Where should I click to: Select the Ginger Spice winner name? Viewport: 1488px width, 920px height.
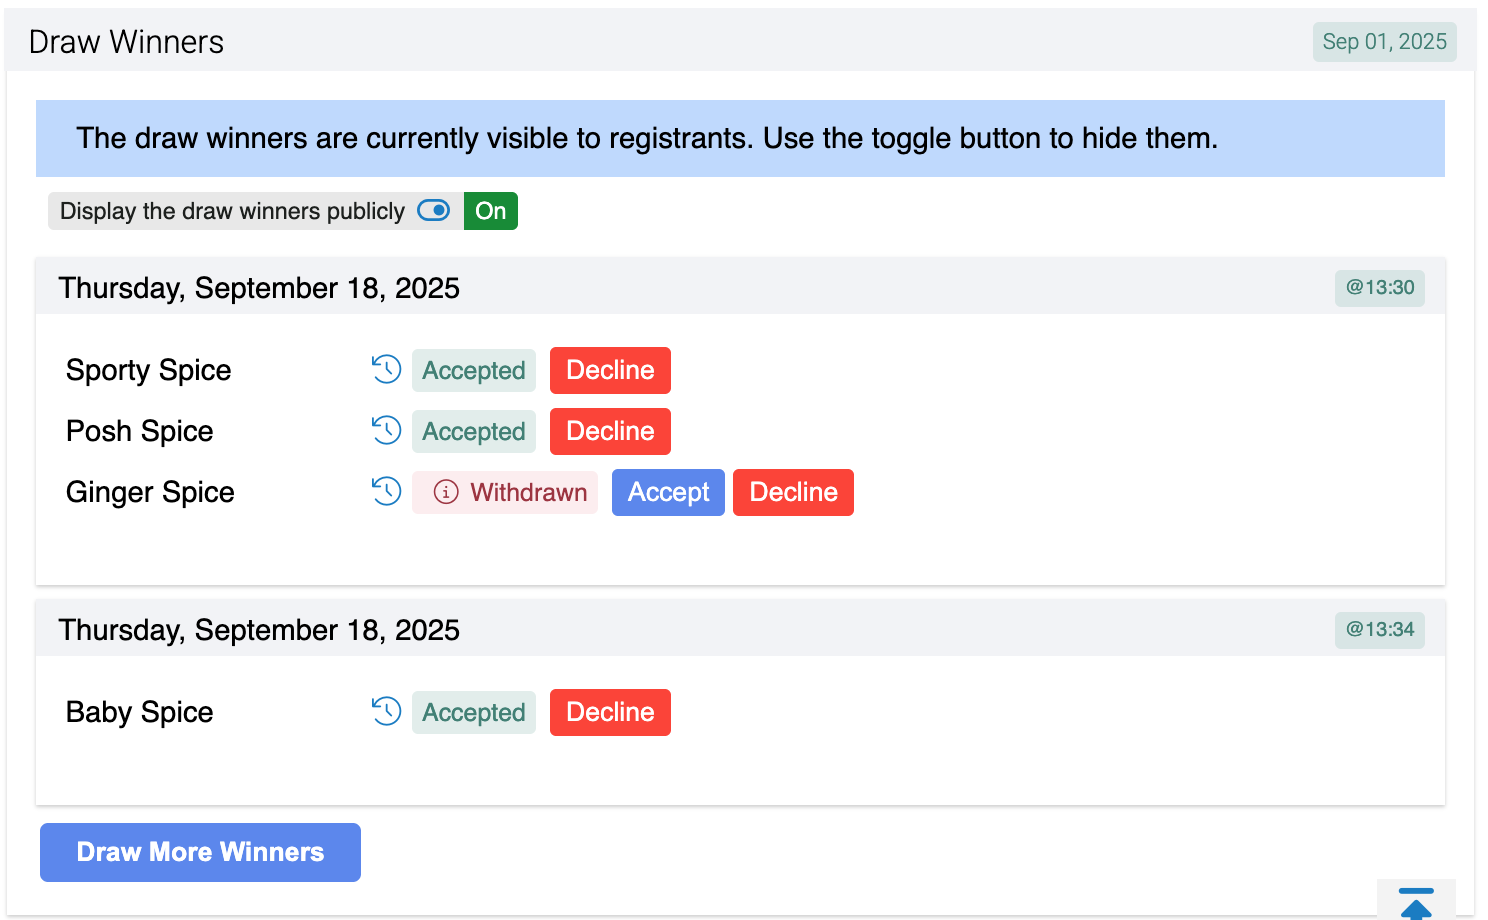pos(150,492)
